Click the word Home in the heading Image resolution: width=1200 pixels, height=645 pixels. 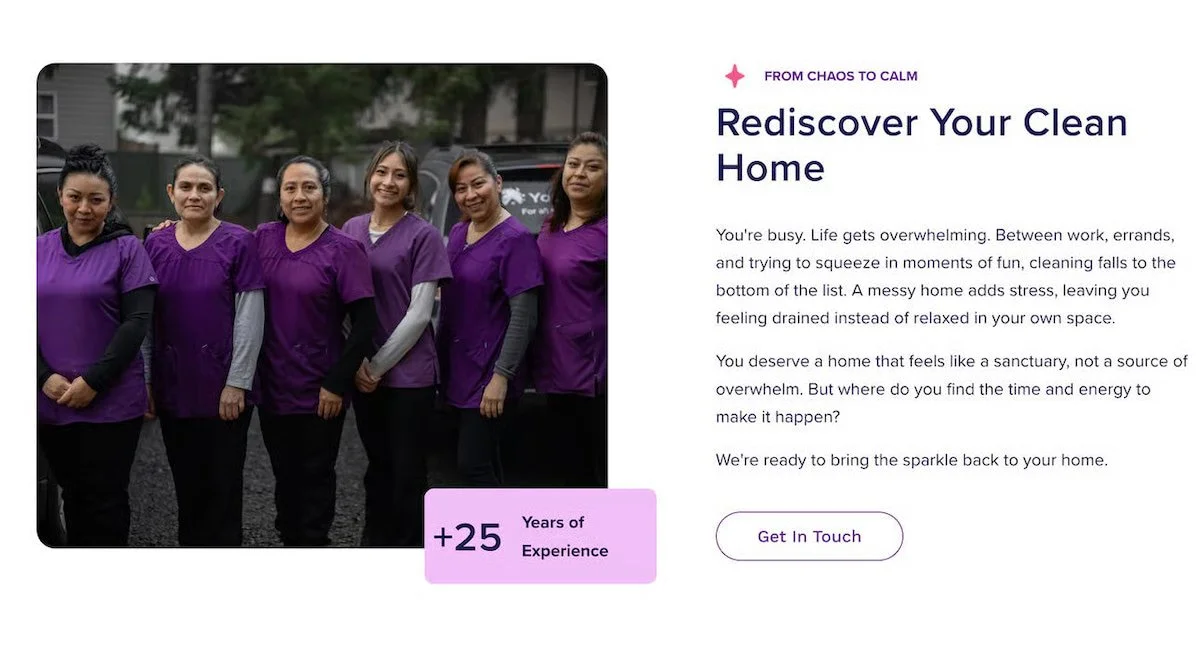[770, 167]
